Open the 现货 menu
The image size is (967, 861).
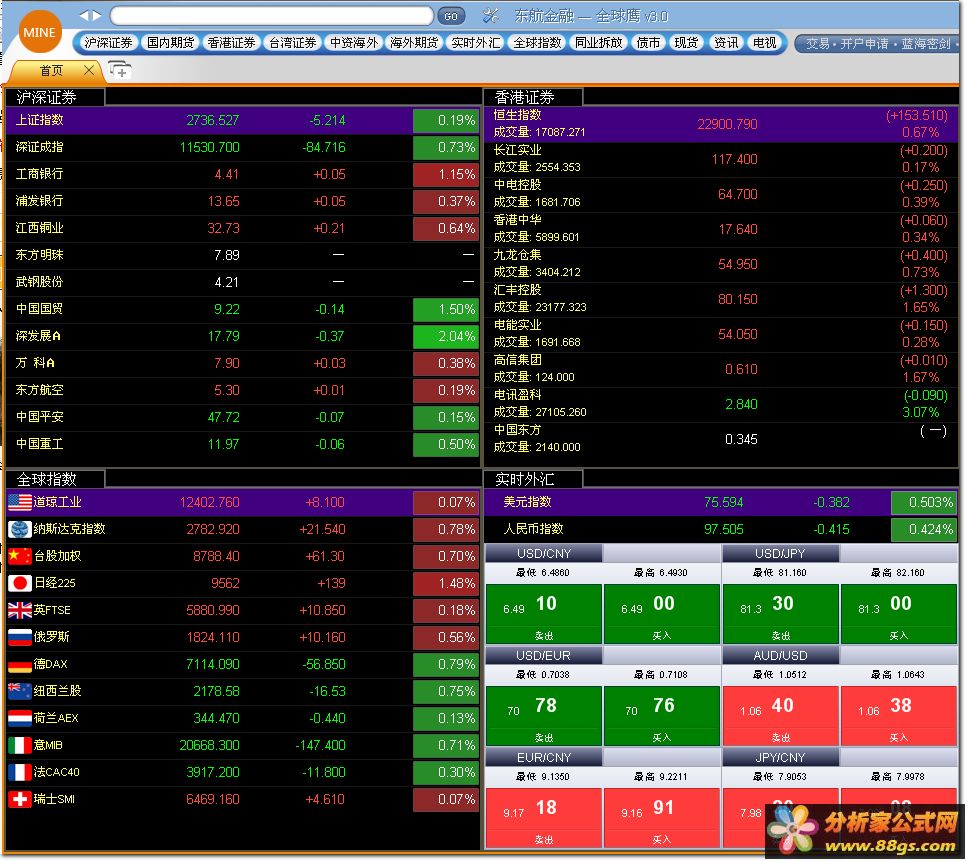coord(686,43)
